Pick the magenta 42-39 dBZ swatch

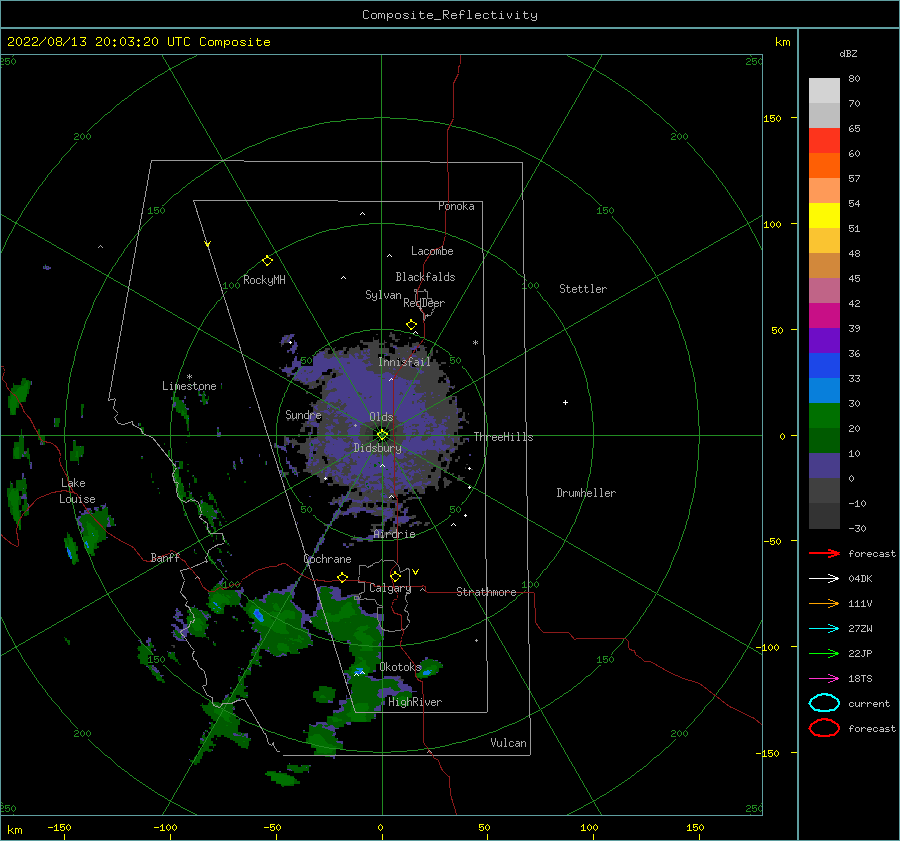[824, 316]
